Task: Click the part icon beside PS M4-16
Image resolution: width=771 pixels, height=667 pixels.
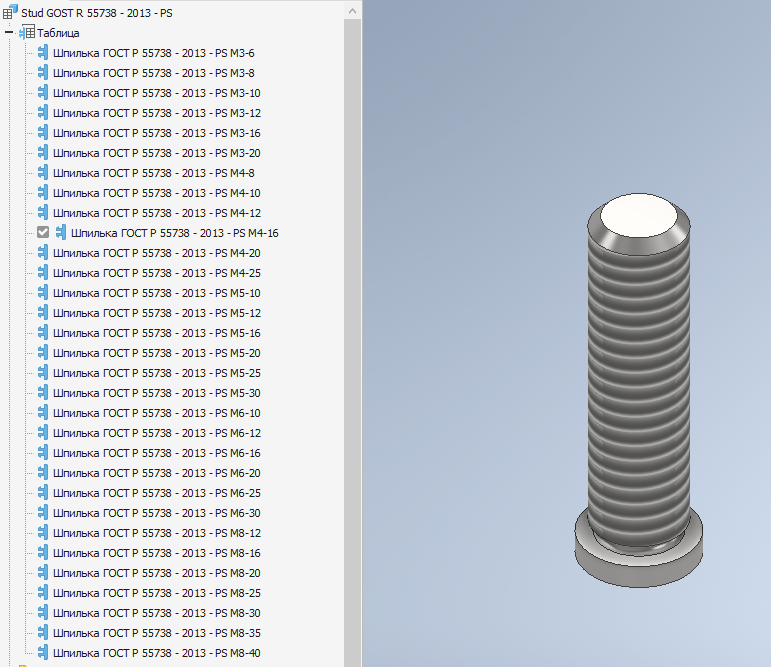Action: 61,233
